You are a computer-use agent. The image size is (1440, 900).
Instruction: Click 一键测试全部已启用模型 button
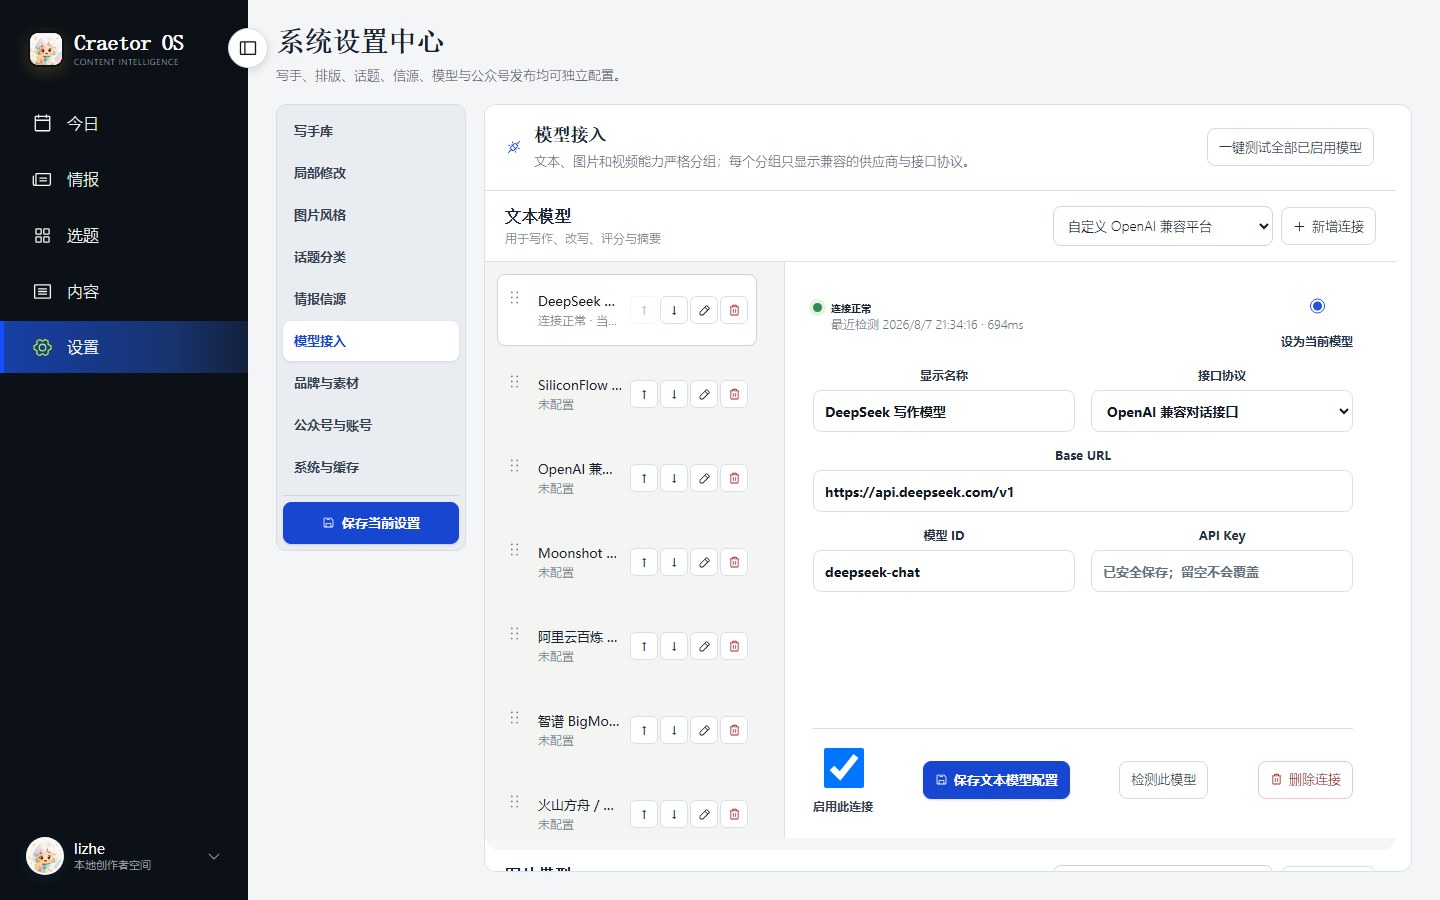coord(1290,147)
